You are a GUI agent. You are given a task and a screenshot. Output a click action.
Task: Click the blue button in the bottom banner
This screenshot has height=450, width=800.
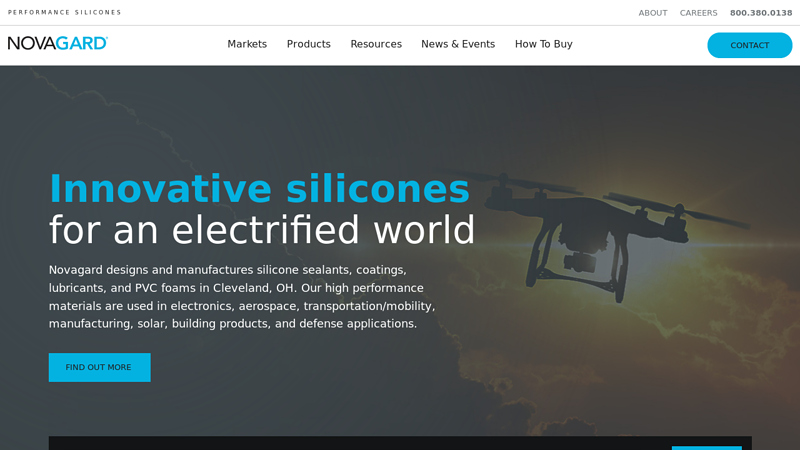[707, 448]
